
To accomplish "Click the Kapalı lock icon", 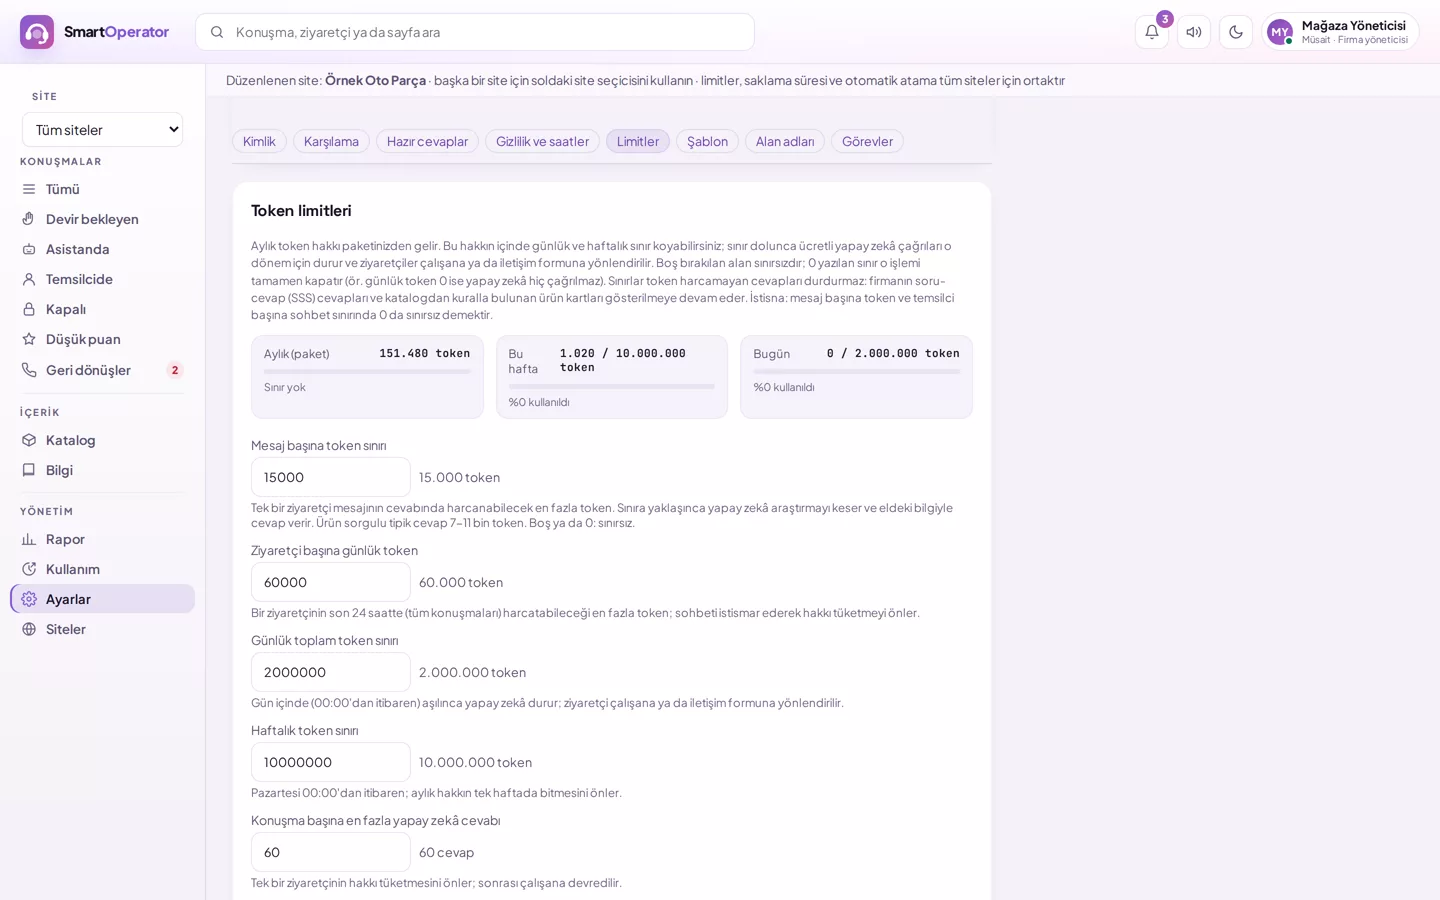I will (x=29, y=309).
